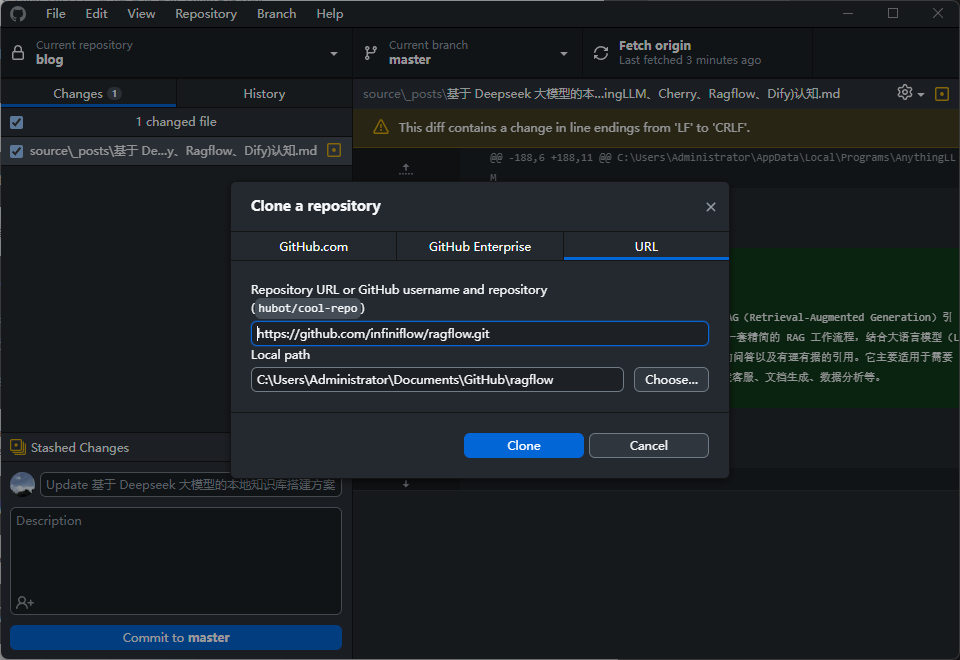Open the Branch menu

276,13
